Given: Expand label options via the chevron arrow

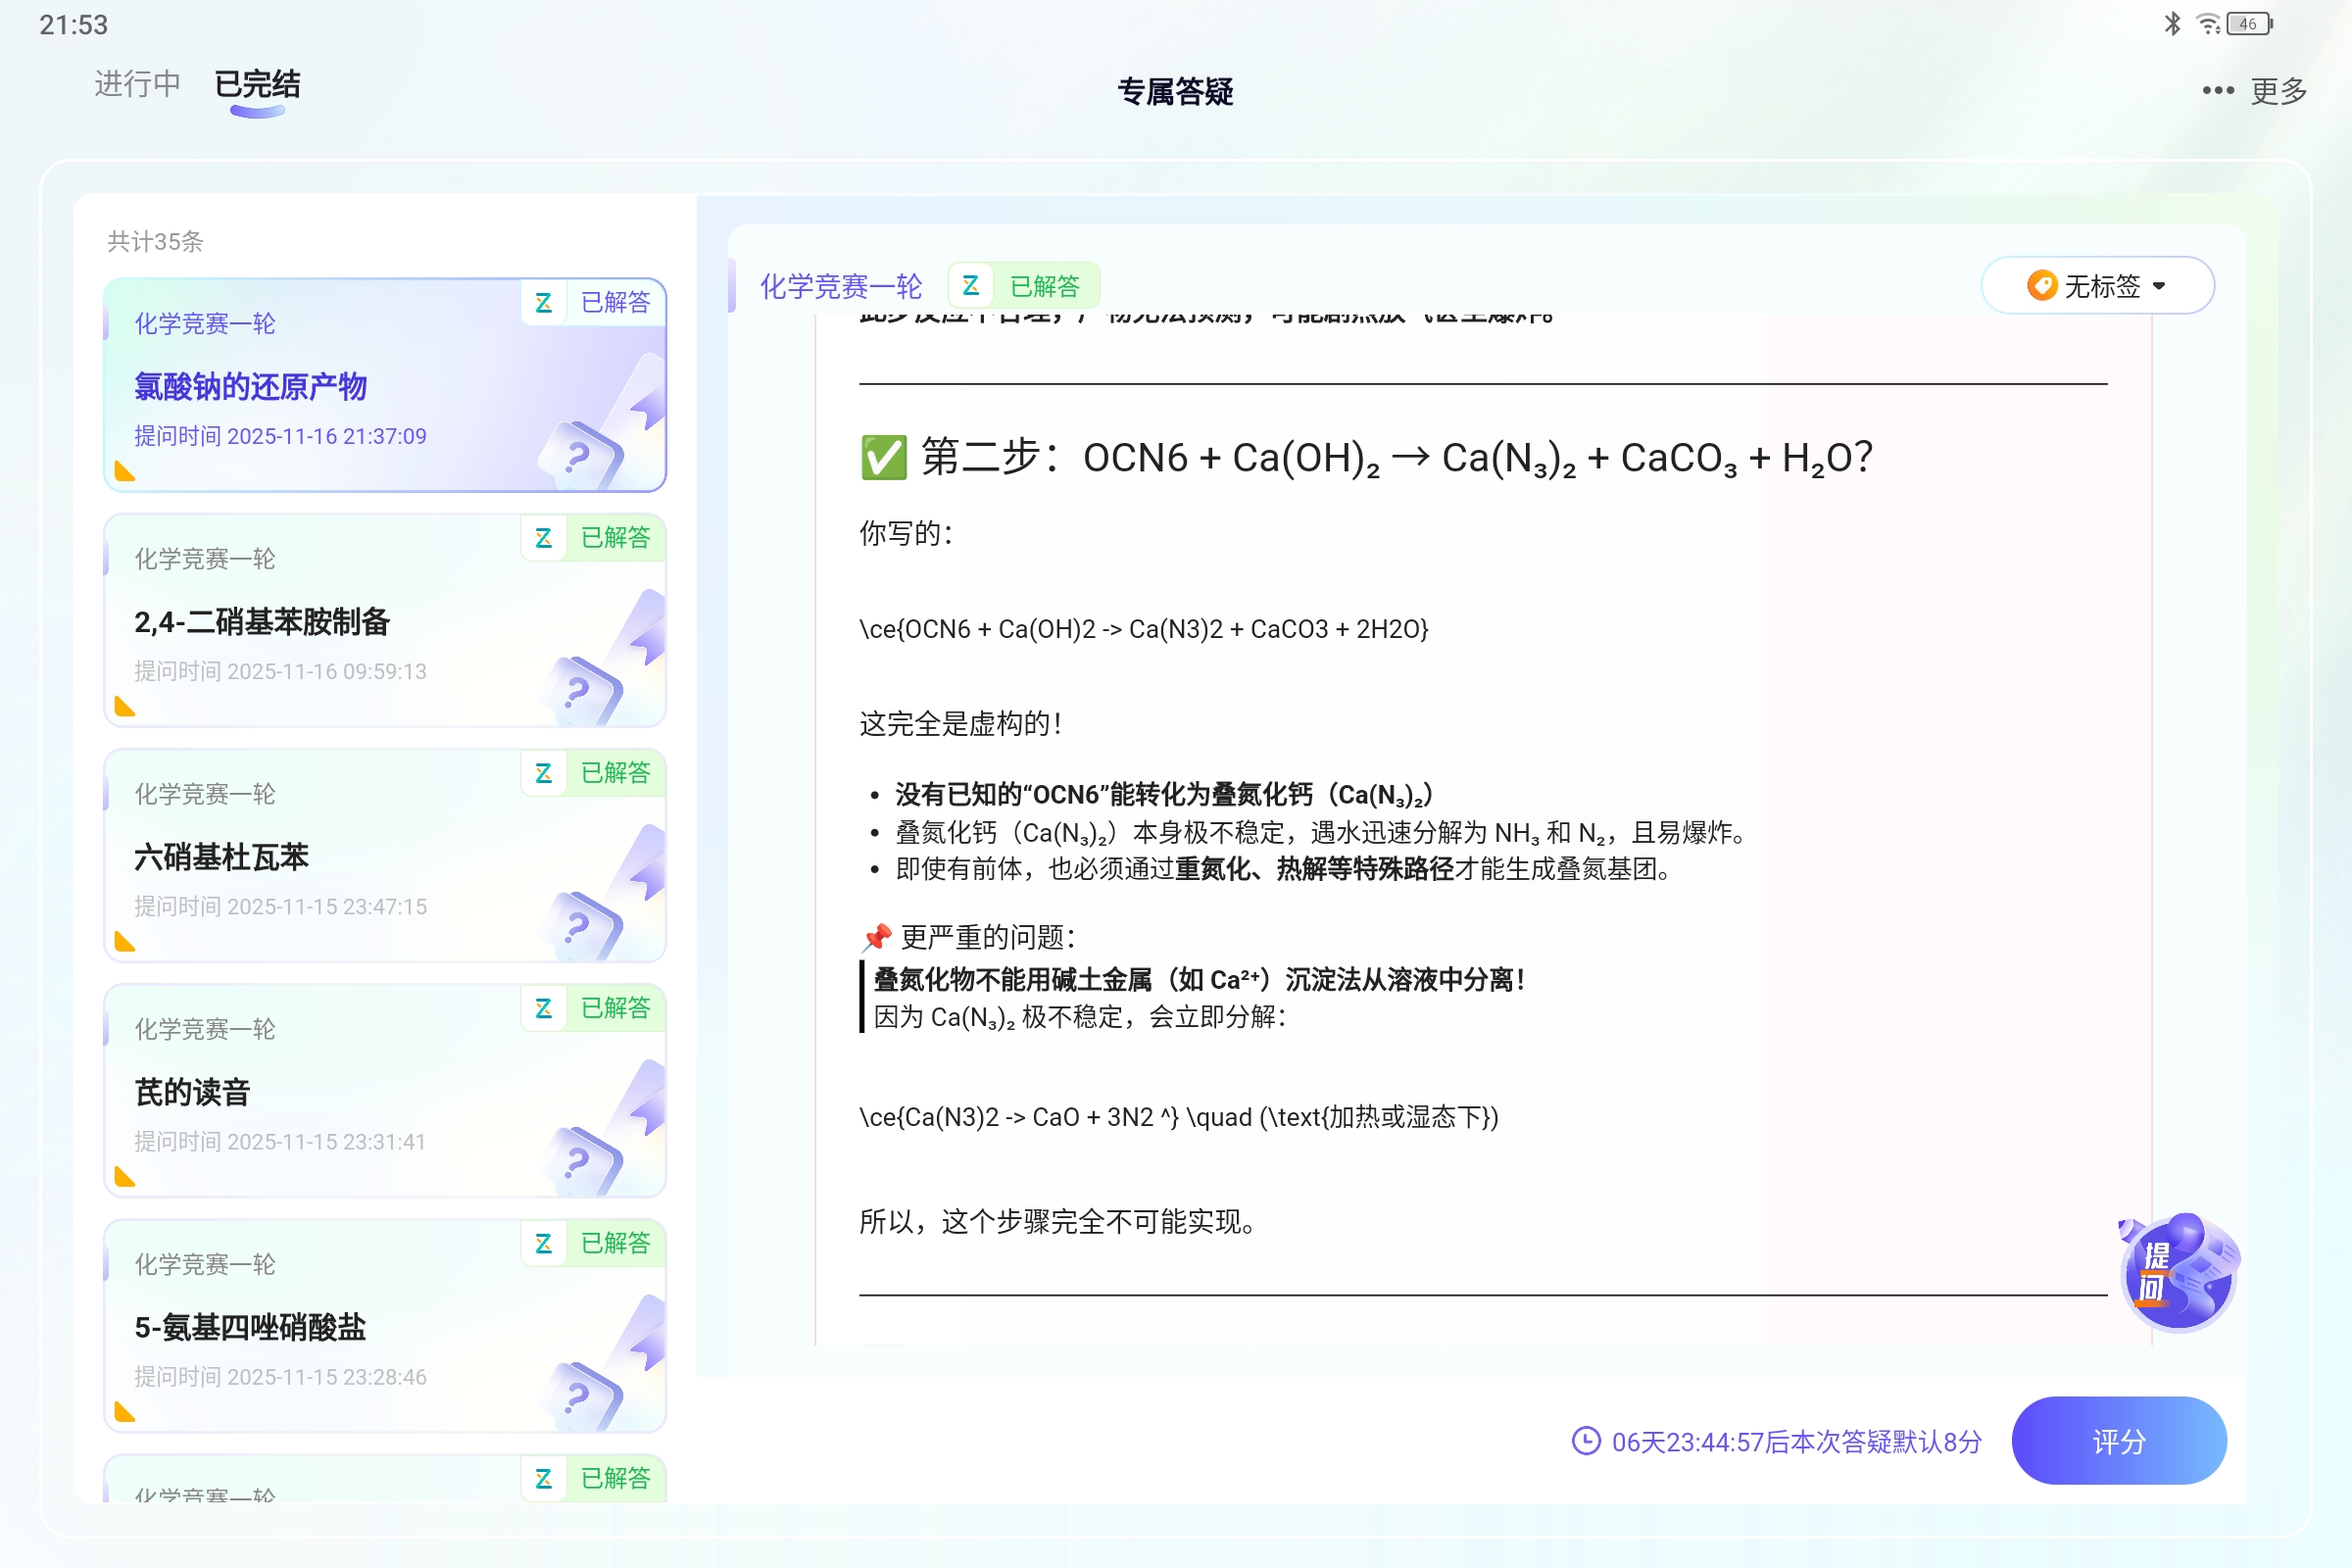Looking at the screenshot, I should point(2160,286).
